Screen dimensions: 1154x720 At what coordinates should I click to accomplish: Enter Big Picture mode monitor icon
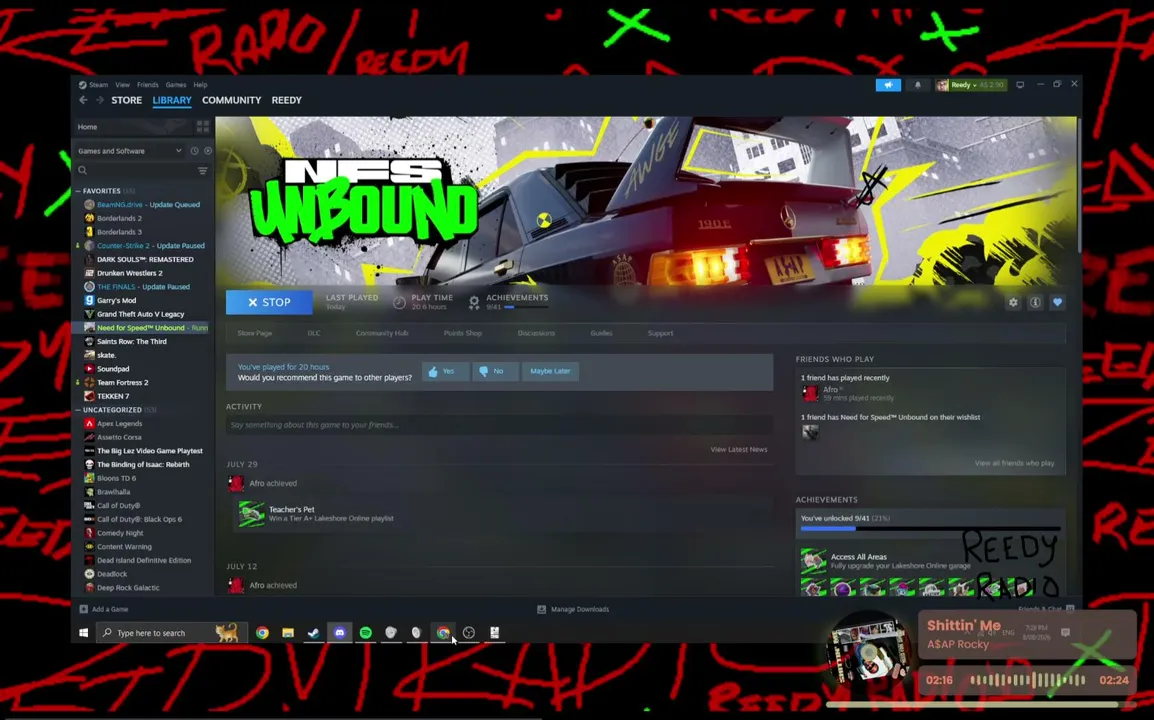pos(1020,85)
